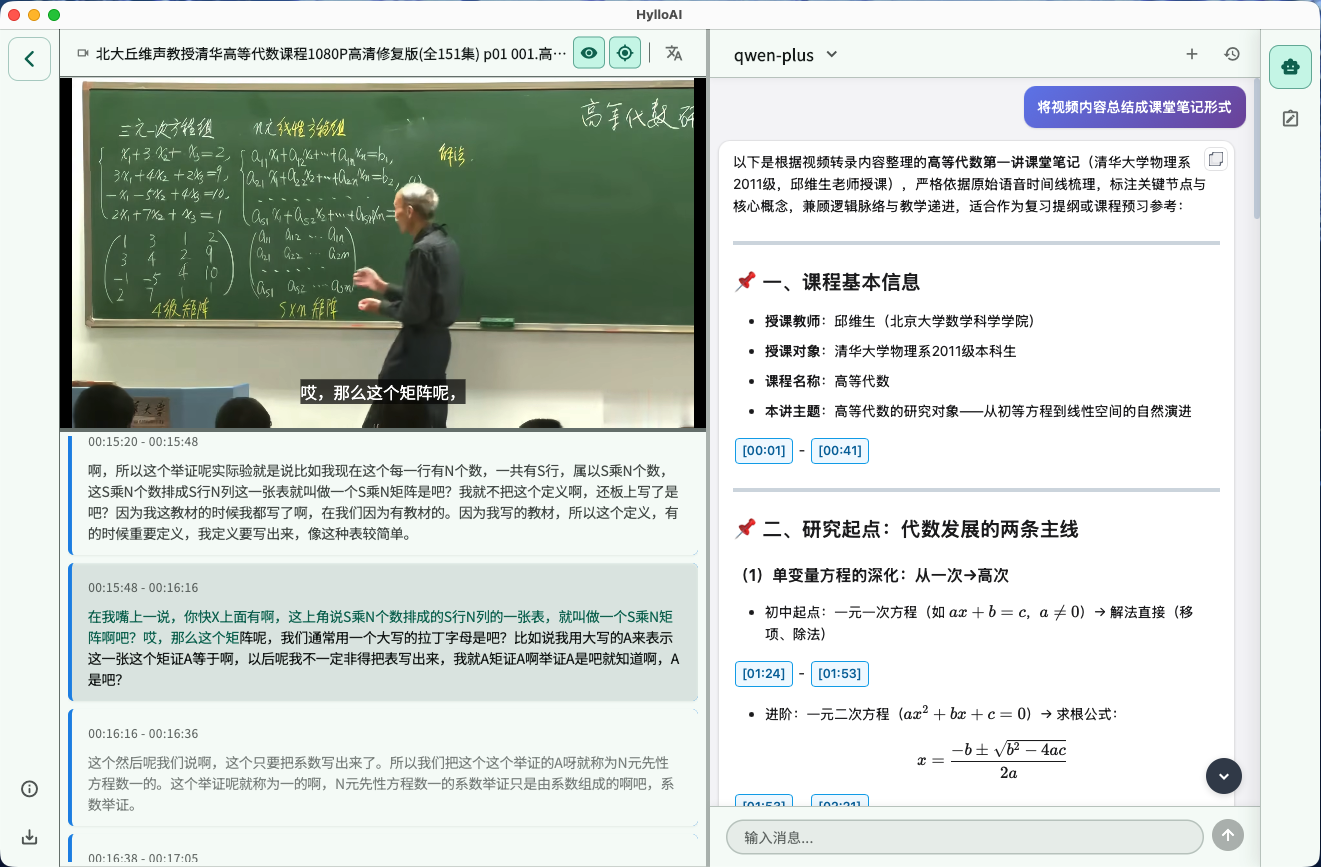Click the 授课对象 bullet line
Image resolution: width=1321 pixels, height=867 pixels.
click(x=890, y=351)
